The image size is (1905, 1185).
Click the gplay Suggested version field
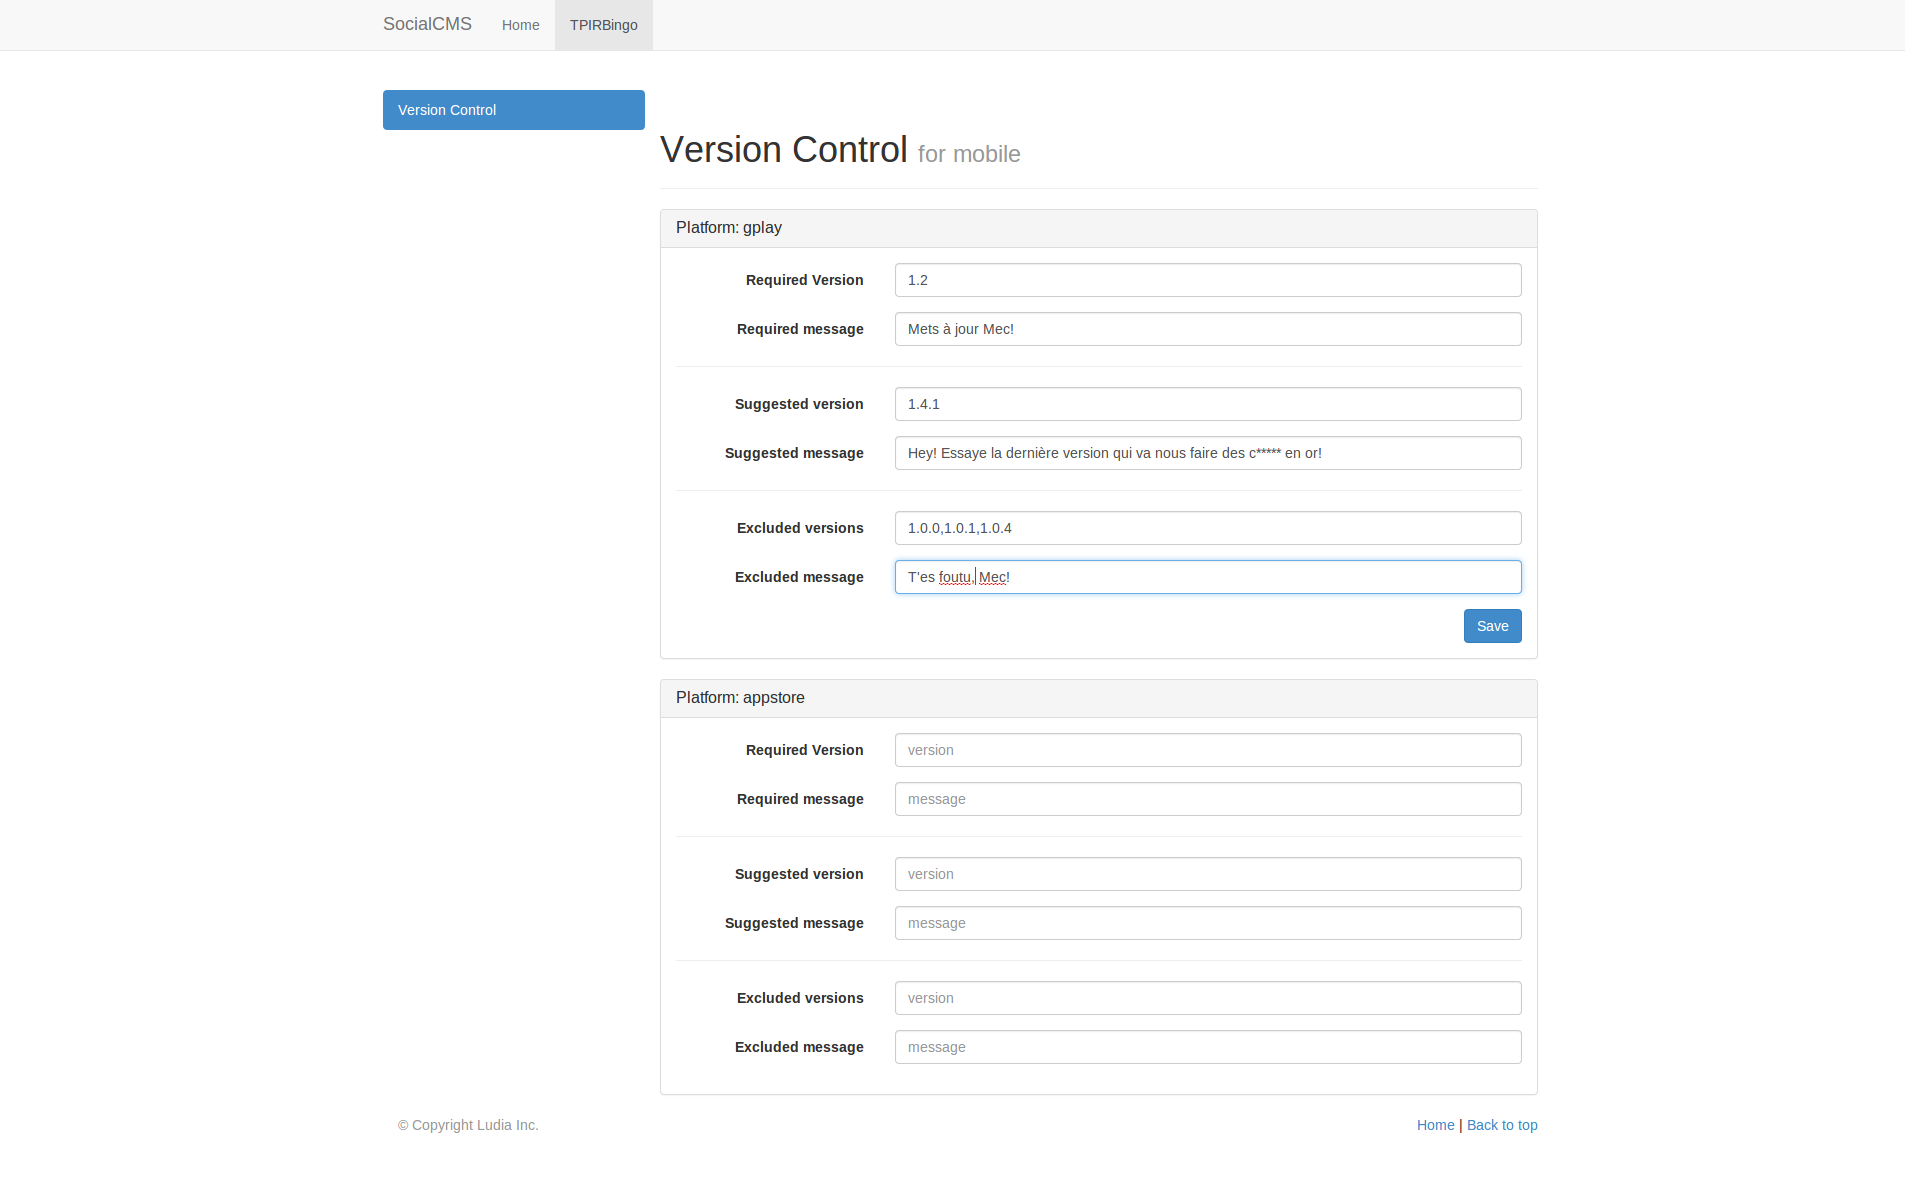pyautogui.click(x=1207, y=404)
